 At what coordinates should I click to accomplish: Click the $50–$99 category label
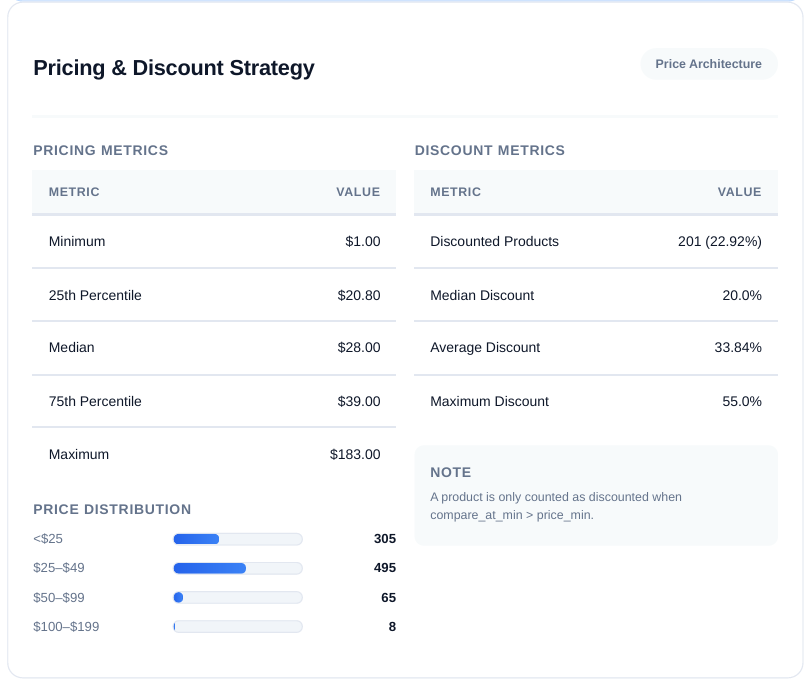(57, 597)
